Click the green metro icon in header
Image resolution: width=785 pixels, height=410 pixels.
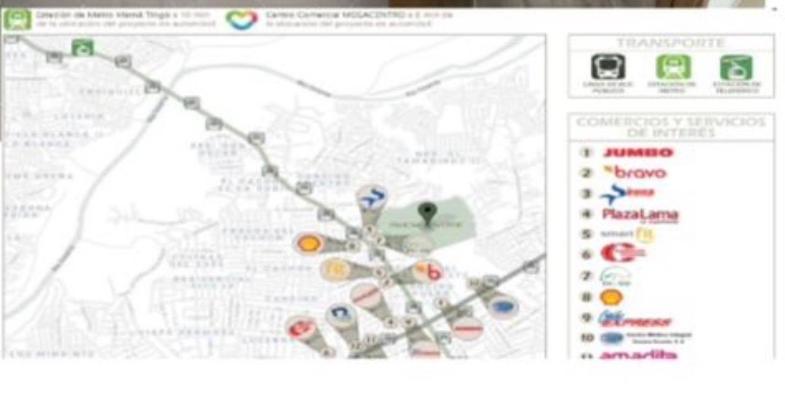pyautogui.click(x=16, y=18)
